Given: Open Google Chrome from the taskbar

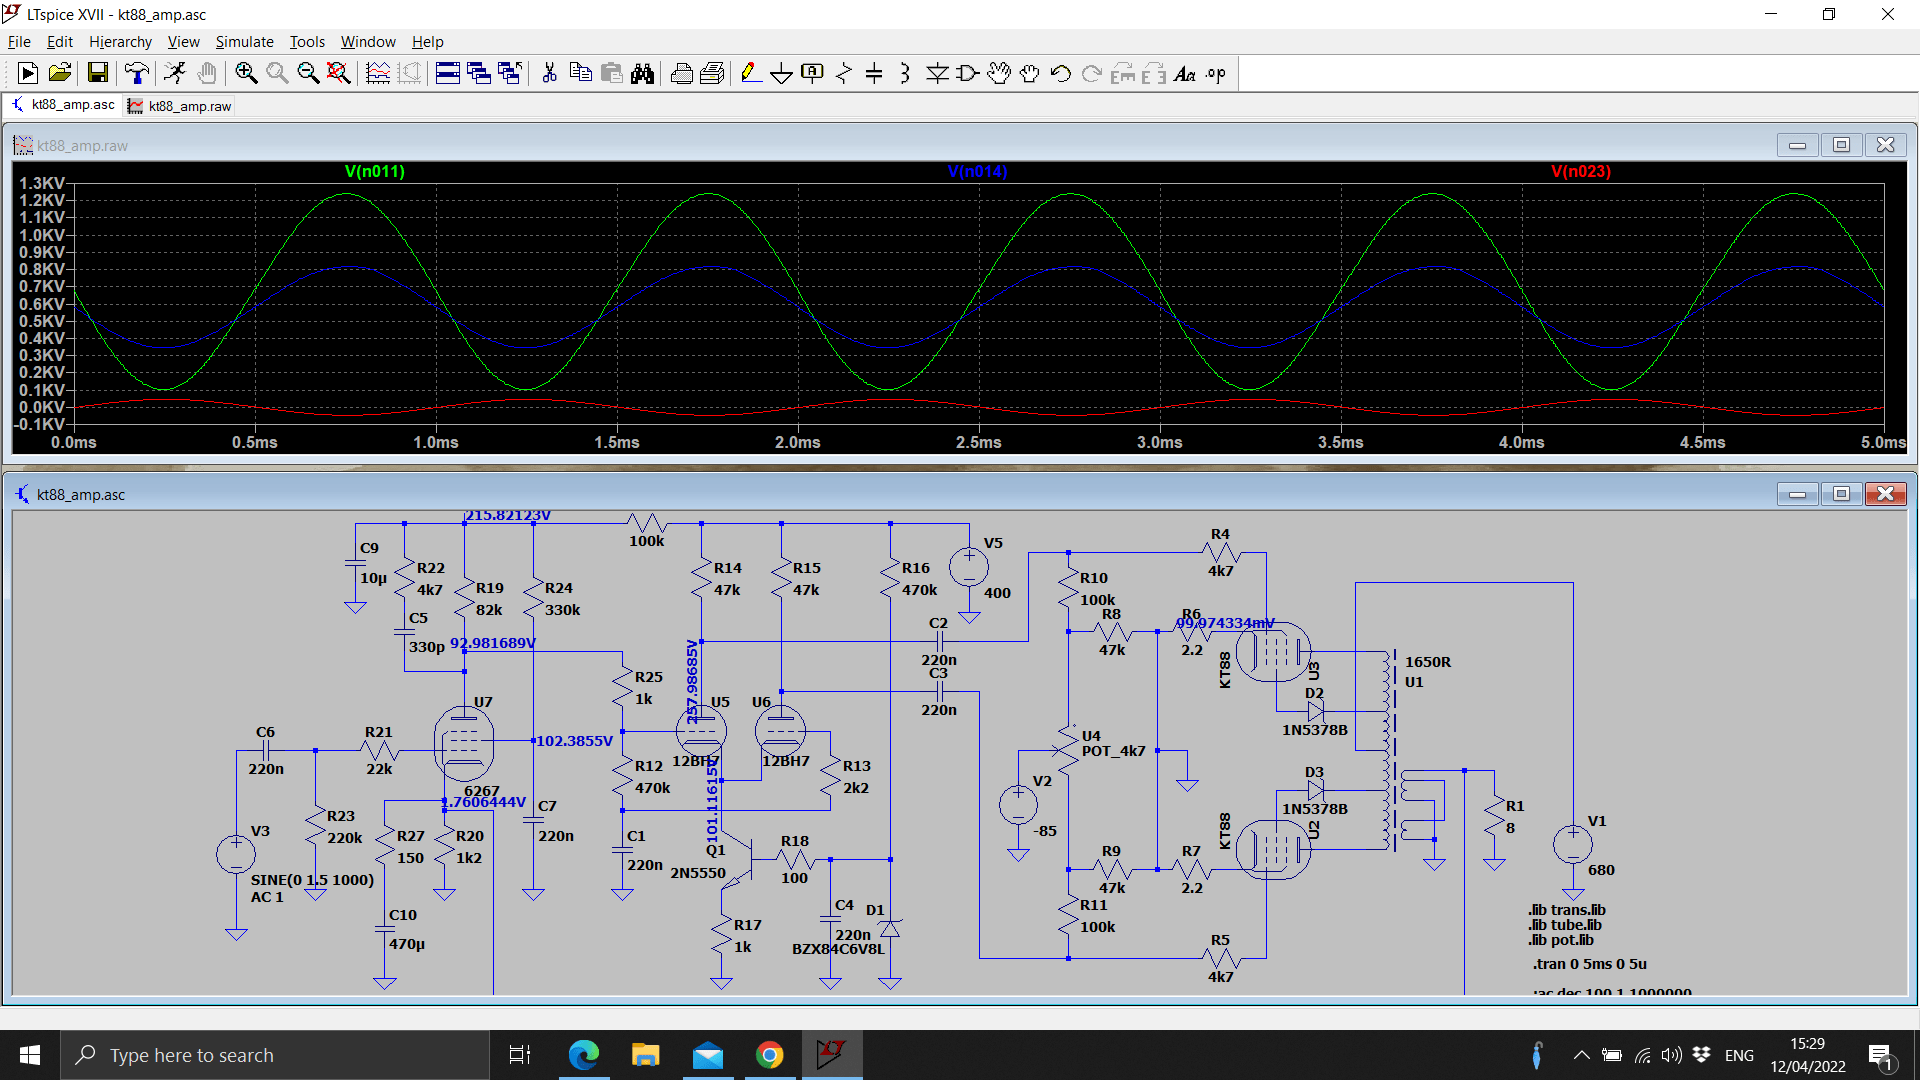Looking at the screenshot, I should click(770, 1055).
